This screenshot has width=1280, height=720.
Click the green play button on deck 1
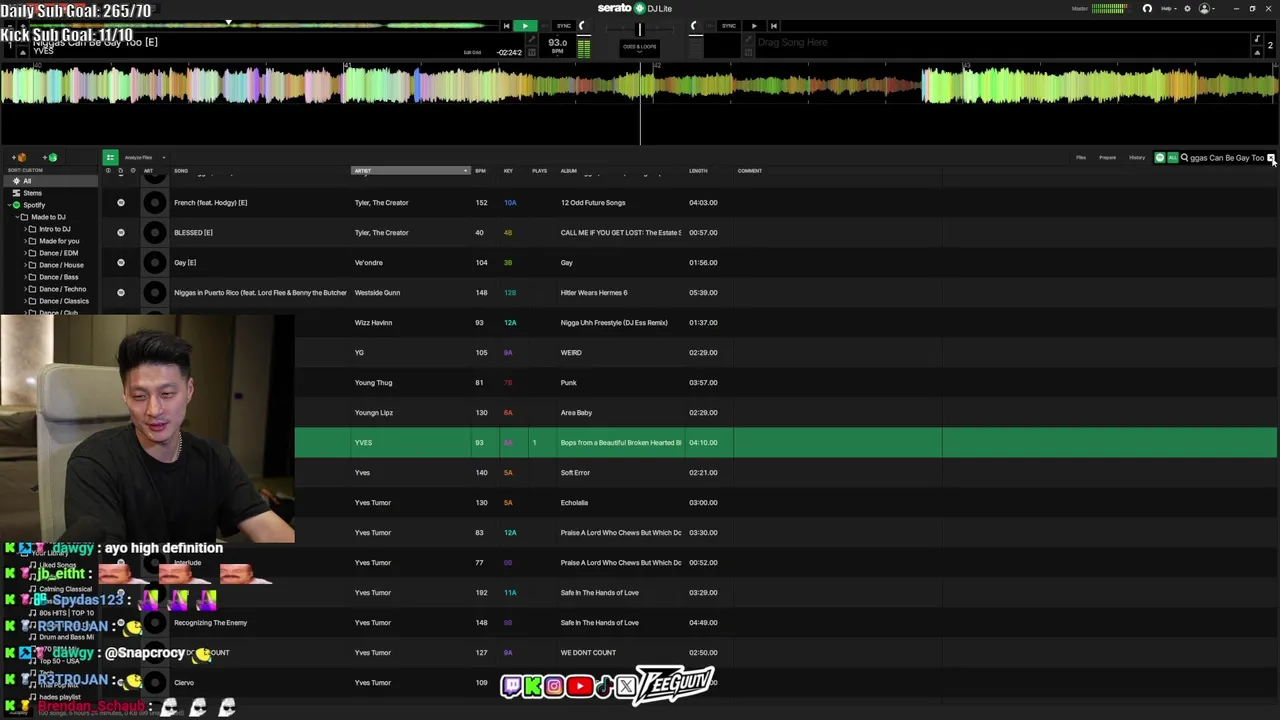pyautogui.click(x=524, y=26)
